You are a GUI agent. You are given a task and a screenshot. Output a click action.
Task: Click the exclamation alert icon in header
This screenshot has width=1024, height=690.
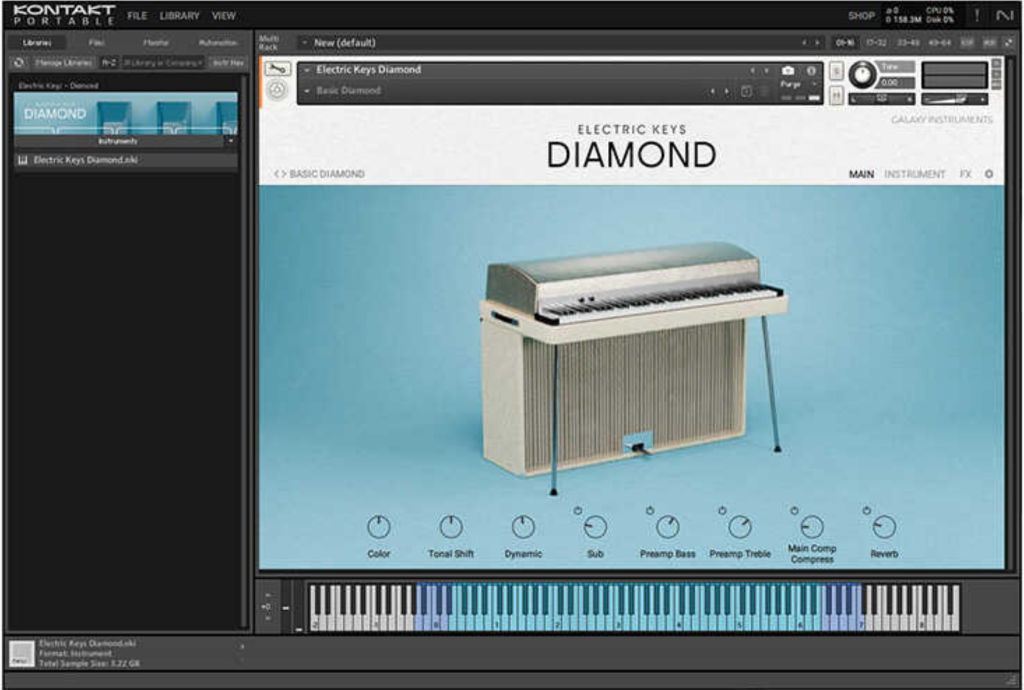(977, 15)
